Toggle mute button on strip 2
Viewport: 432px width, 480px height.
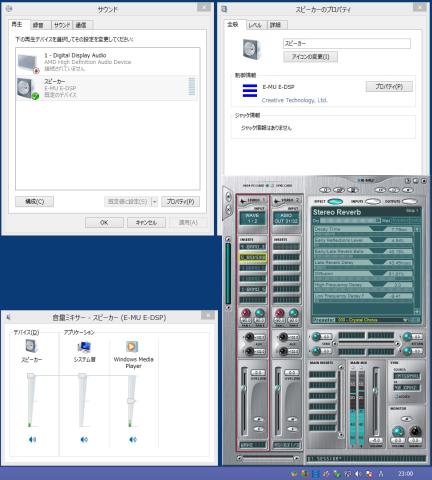(x=292, y=419)
